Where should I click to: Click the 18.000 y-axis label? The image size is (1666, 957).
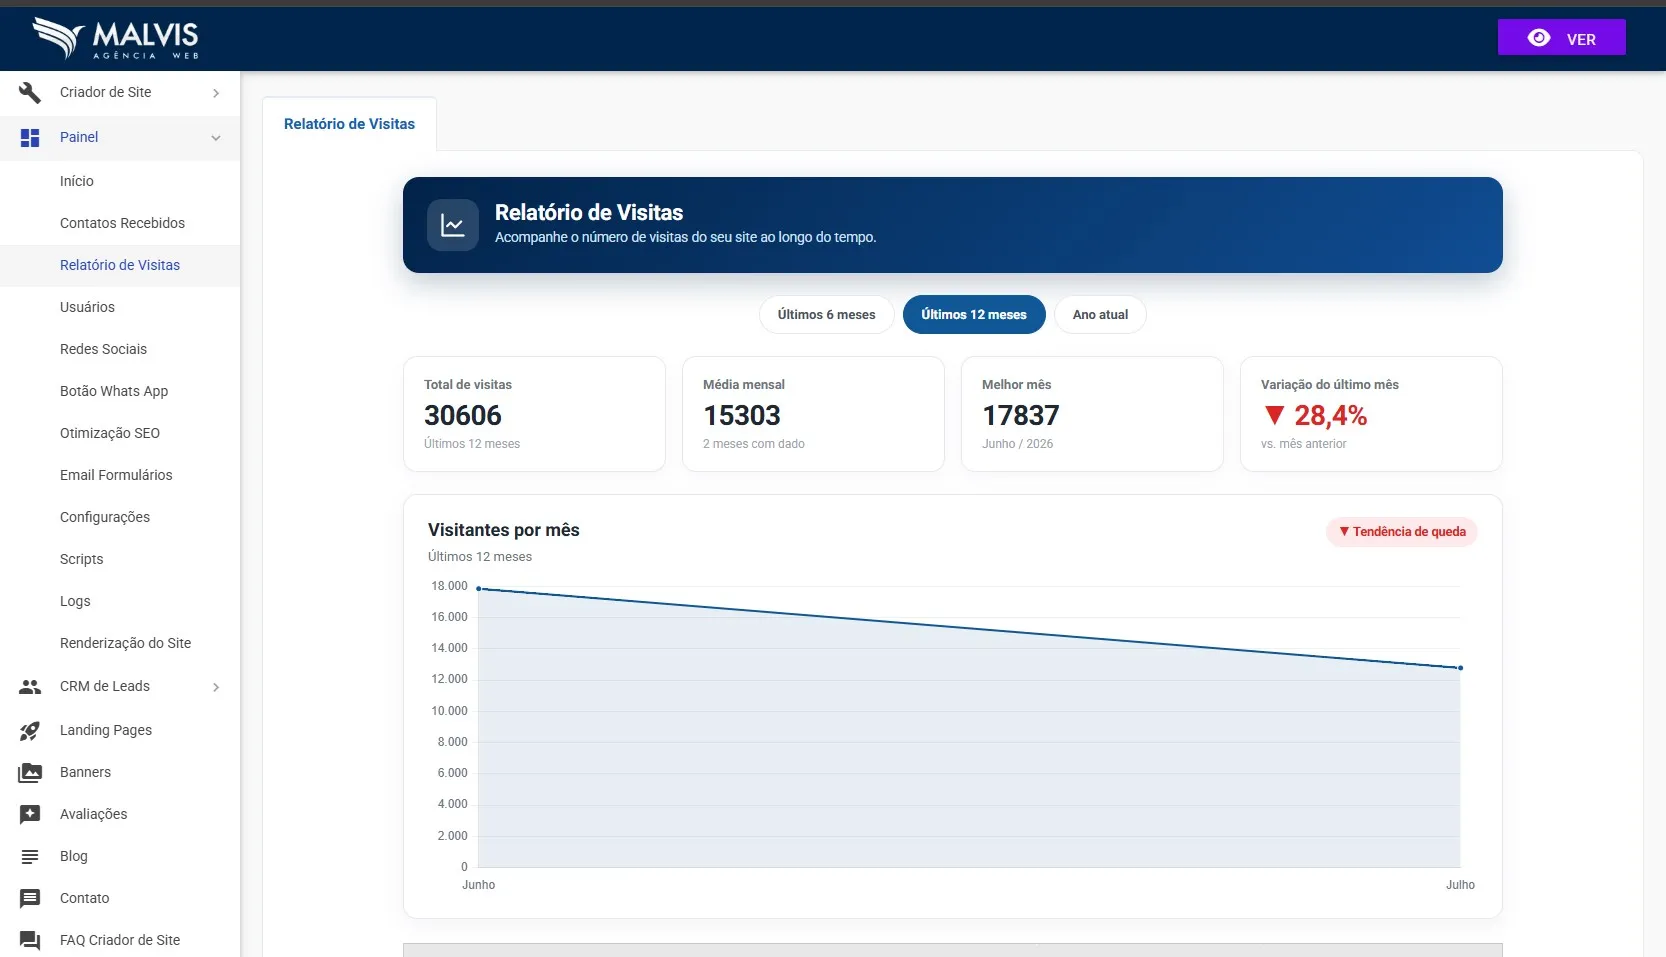449,586
